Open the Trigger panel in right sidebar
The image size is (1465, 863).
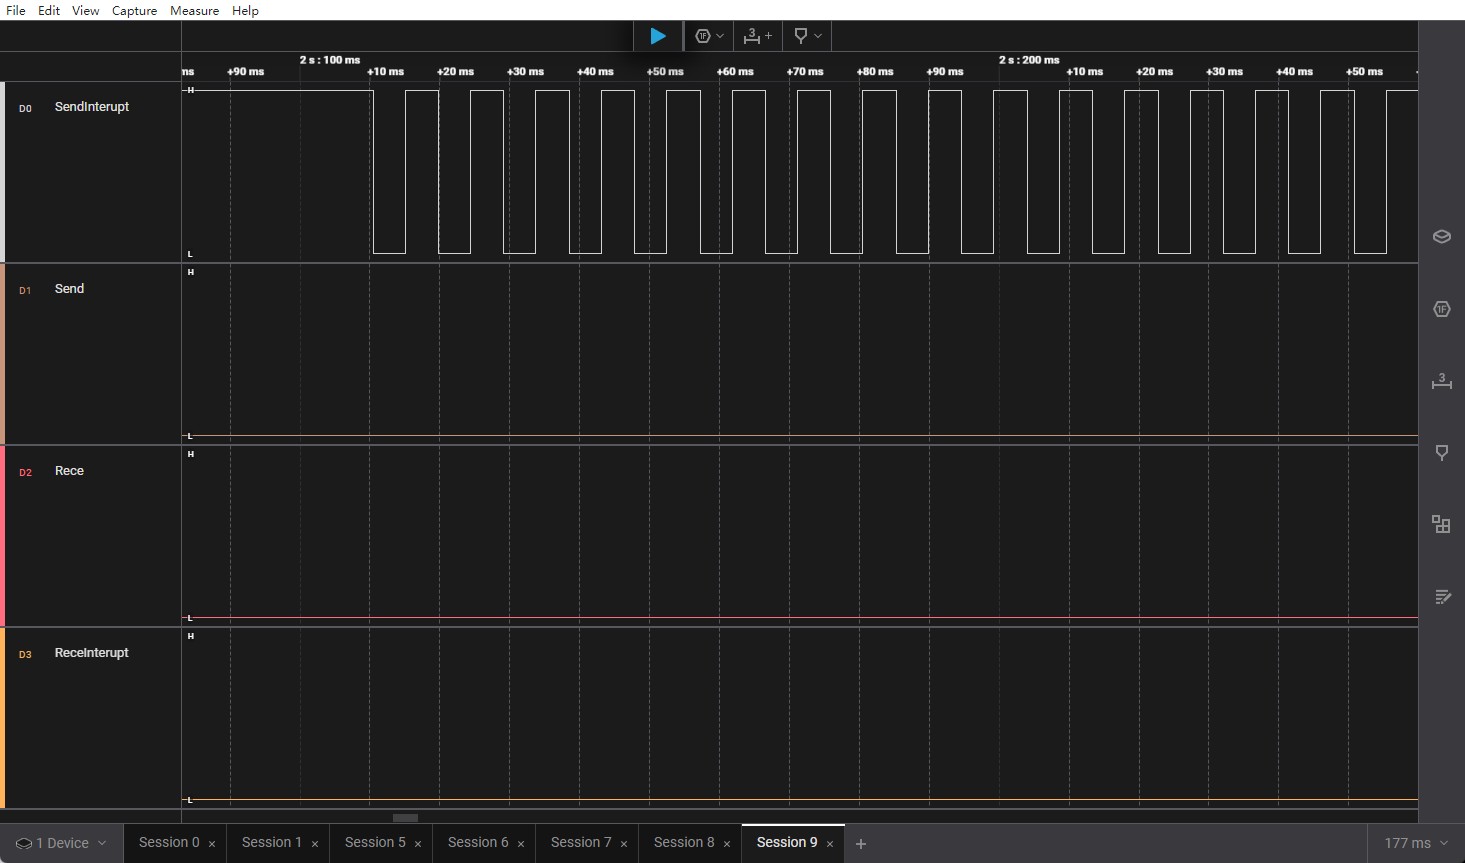coord(1441,453)
